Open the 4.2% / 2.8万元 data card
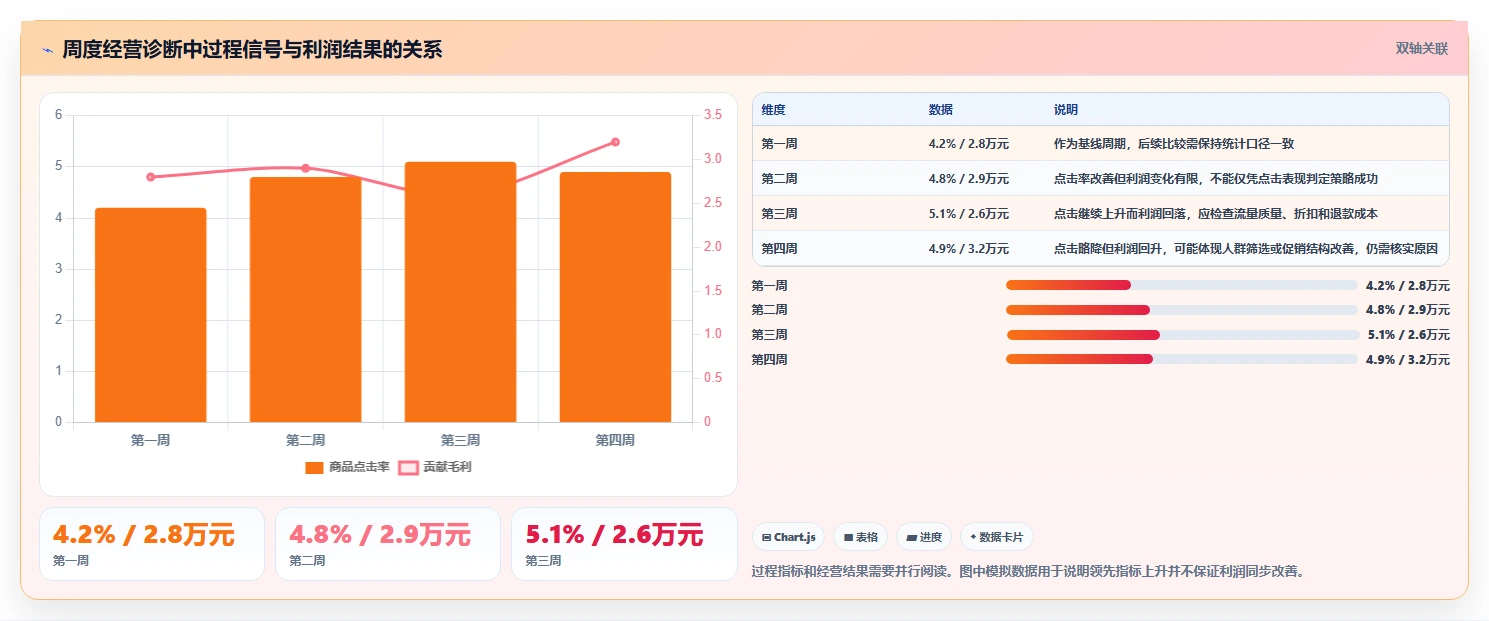Image resolution: width=1489 pixels, height=621 pixels. pos(152,544)
